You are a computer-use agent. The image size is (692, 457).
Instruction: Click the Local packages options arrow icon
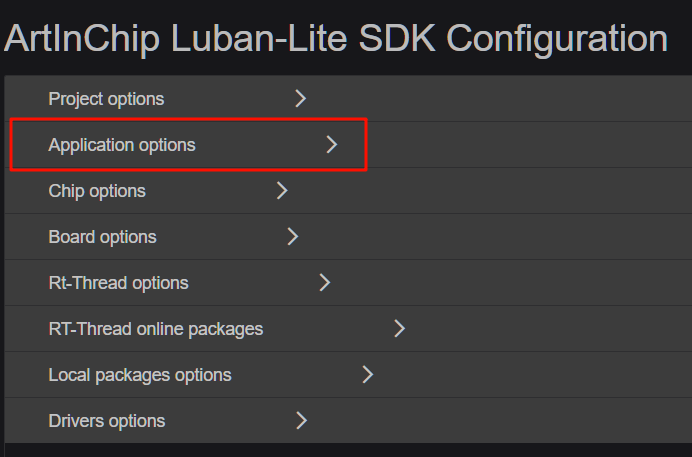367,375
